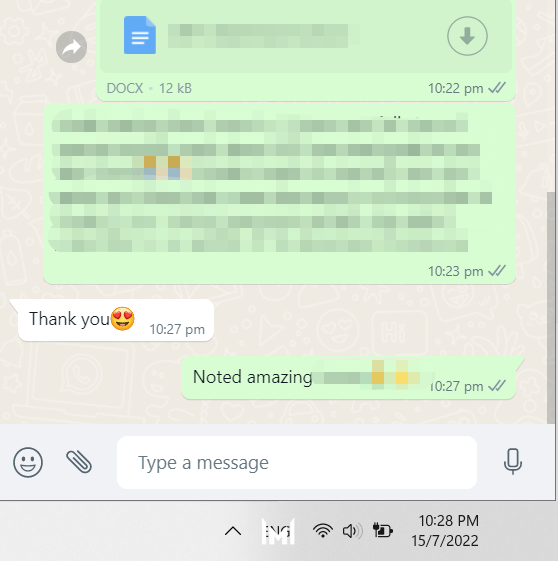This screenshot has width=558, height=561.
Task: Click the blue document file icon
Action: 140,35
